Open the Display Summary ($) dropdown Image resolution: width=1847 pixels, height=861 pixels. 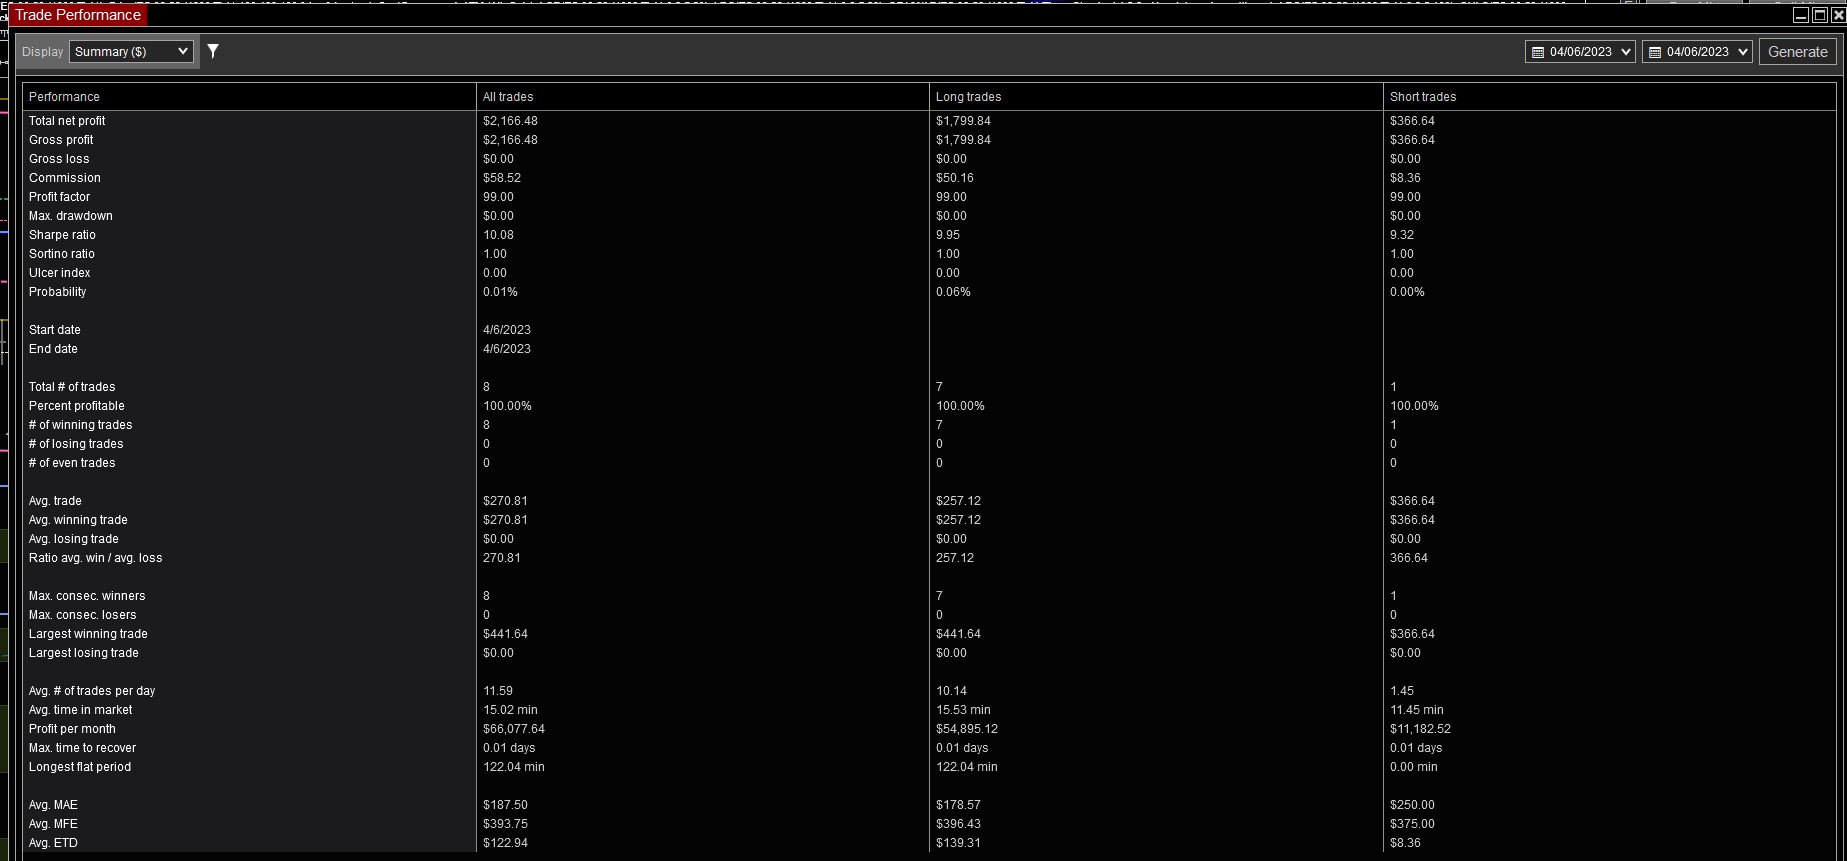point(131,51)
